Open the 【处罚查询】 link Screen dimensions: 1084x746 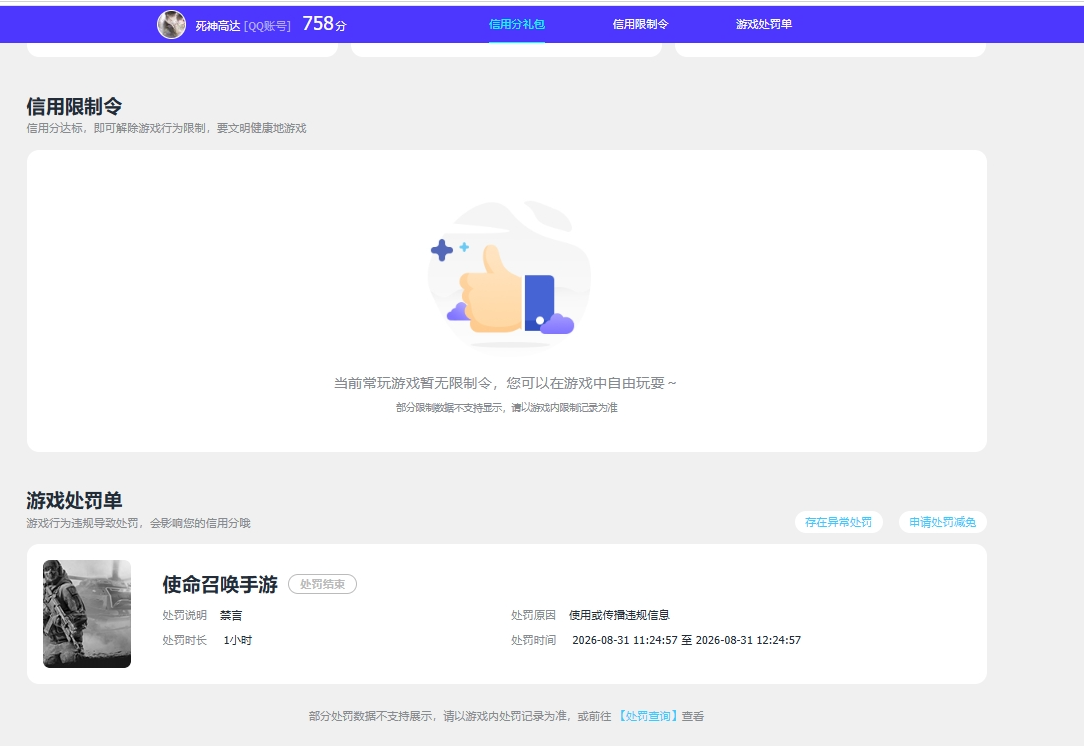click(647, 716)
